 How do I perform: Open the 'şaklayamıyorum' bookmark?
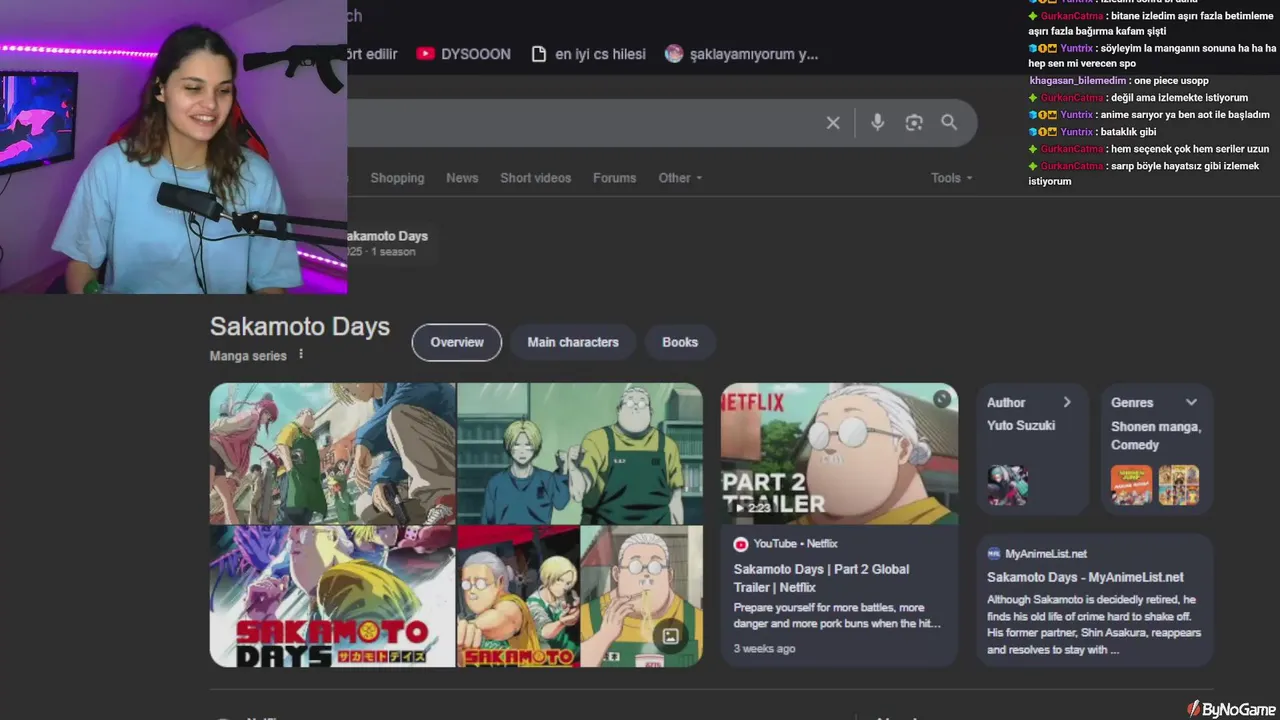click(742, 54)
